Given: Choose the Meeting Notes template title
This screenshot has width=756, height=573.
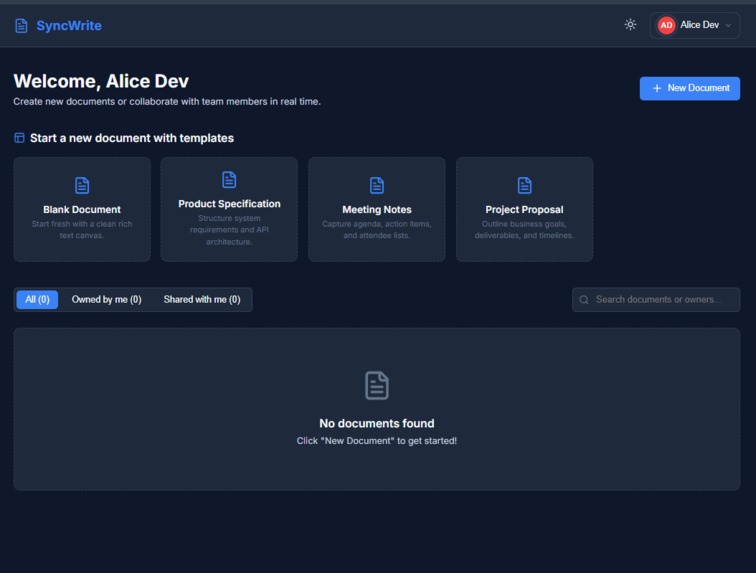Looking at the screenshot, I should [x=377, y=210].
